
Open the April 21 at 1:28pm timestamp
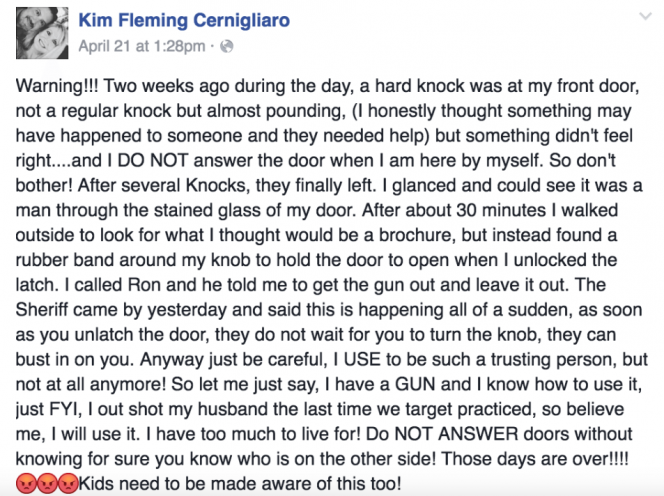[x=142, y=46]
